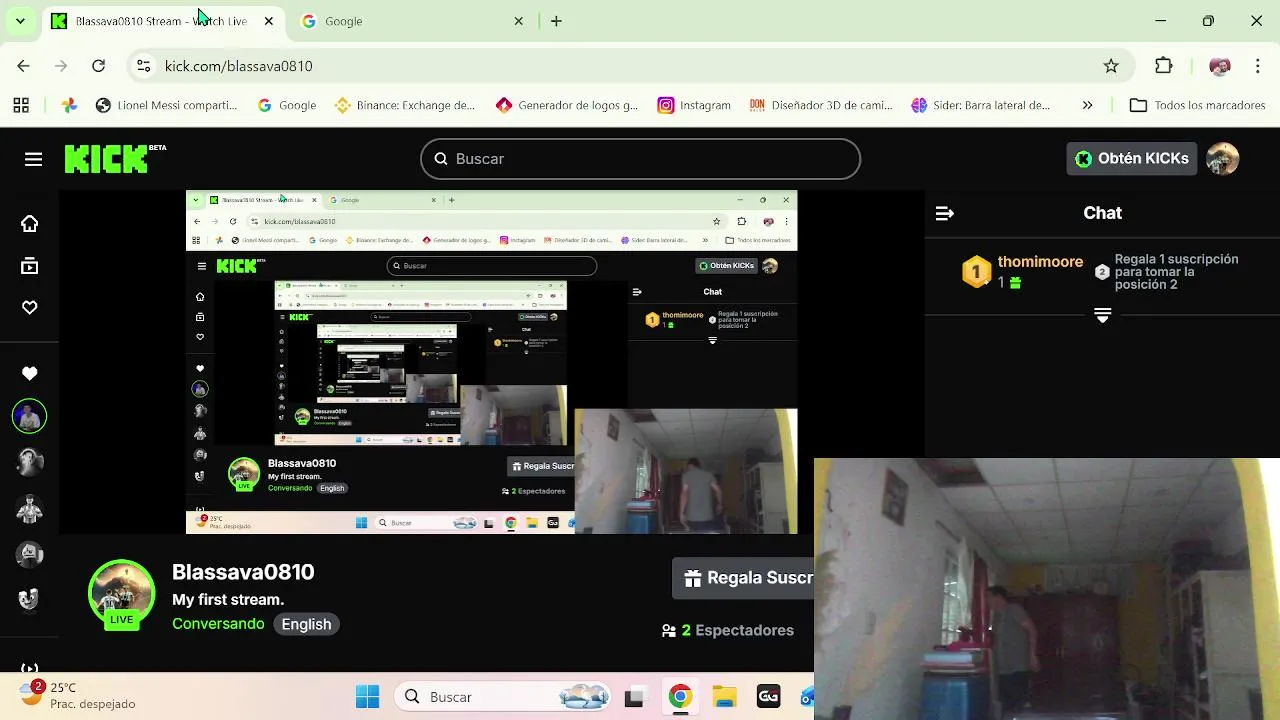Screen dimensions: 1280x720
Task: Click the number 1 gold rank badge
Action: pyautogui.click(x=977, y=272)
